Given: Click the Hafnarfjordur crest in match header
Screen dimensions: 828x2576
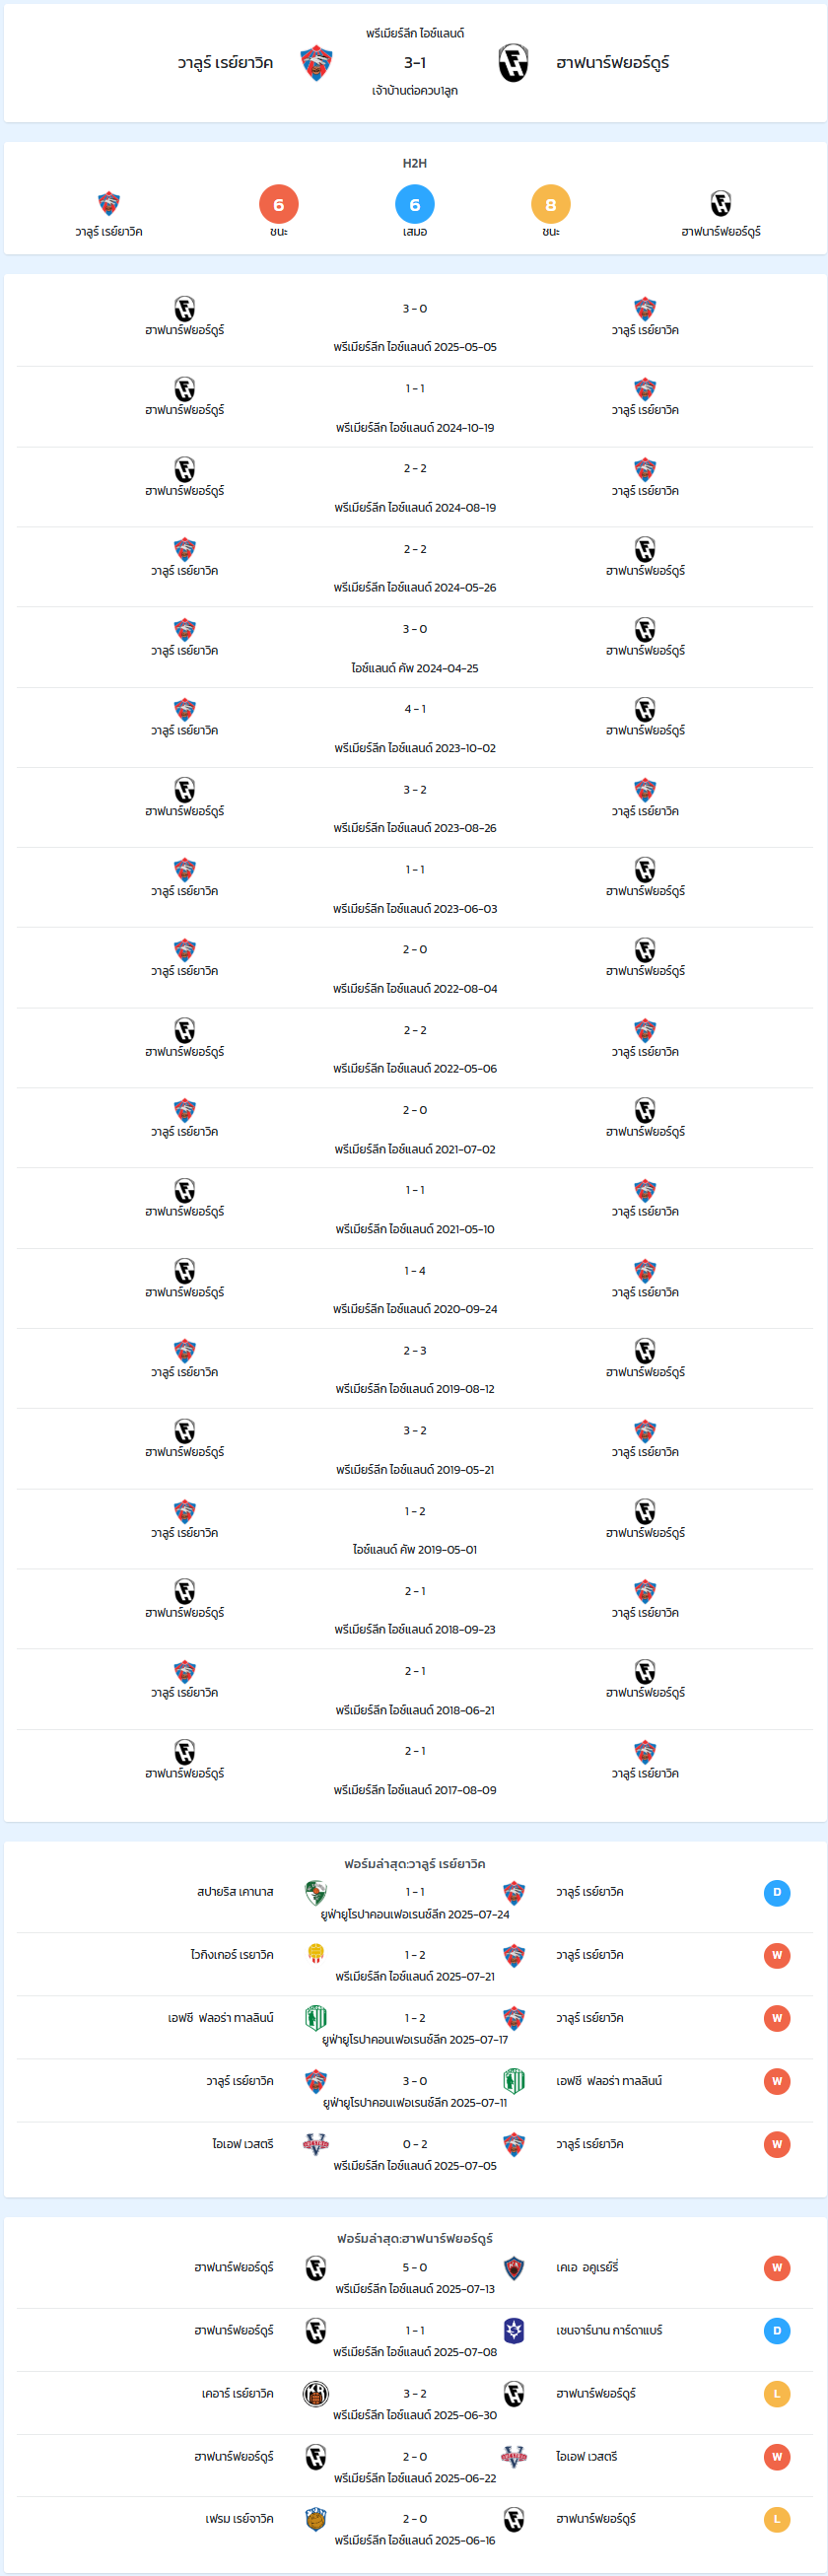Looking at the screenshot, I should pos(514,63).
